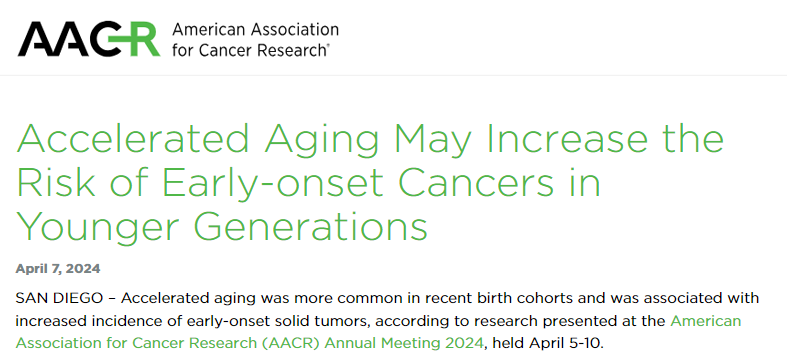Click the words Annual Meeting 2024 in green
The image size is (787, 363).
(404, 343)
